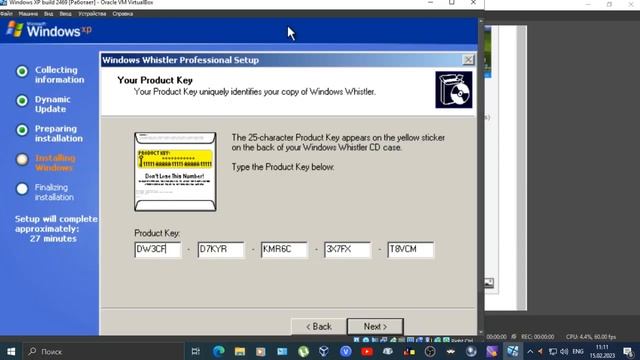Image resolution: width=640 pixels, height=360 pixels.
Task: Open the YouTube taskbar icon
Action: point(367,351)
